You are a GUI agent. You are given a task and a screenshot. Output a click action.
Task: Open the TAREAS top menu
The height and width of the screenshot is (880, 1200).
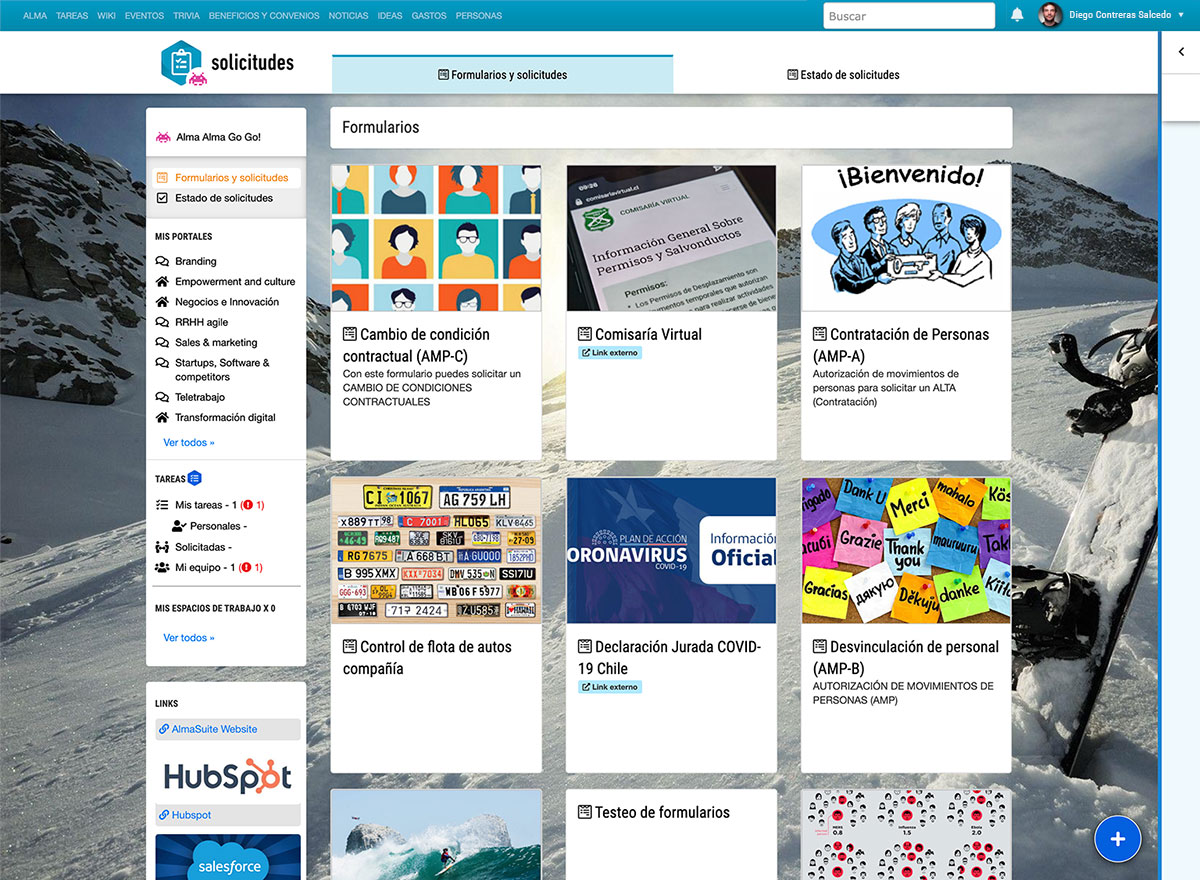point(72,16)
